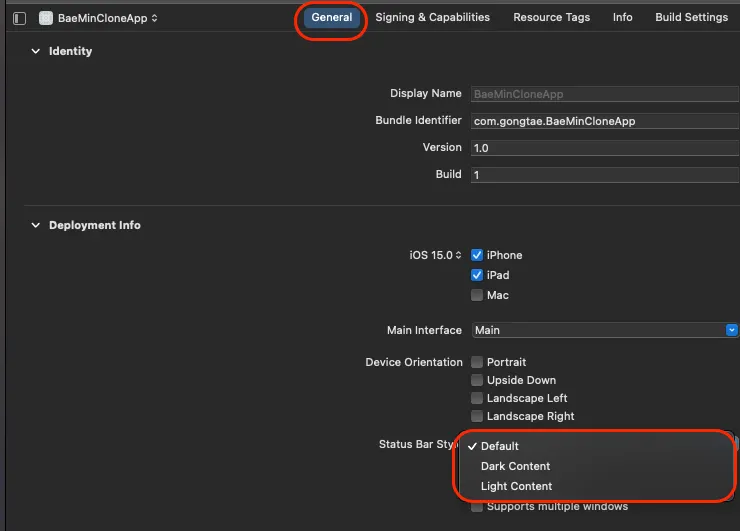Open the Main Interface dropdown

click(x=604, y=330)
